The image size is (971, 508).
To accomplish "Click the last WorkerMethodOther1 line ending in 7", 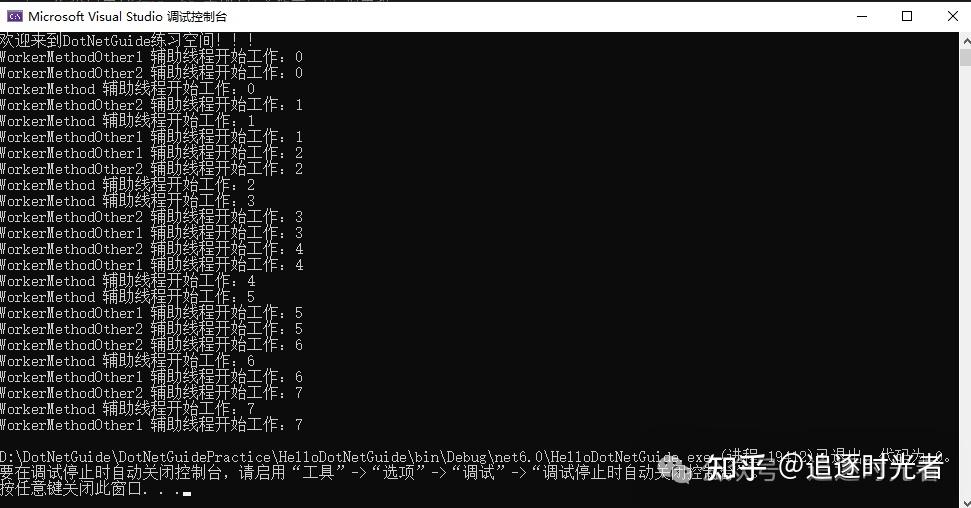I will point(151,425).
